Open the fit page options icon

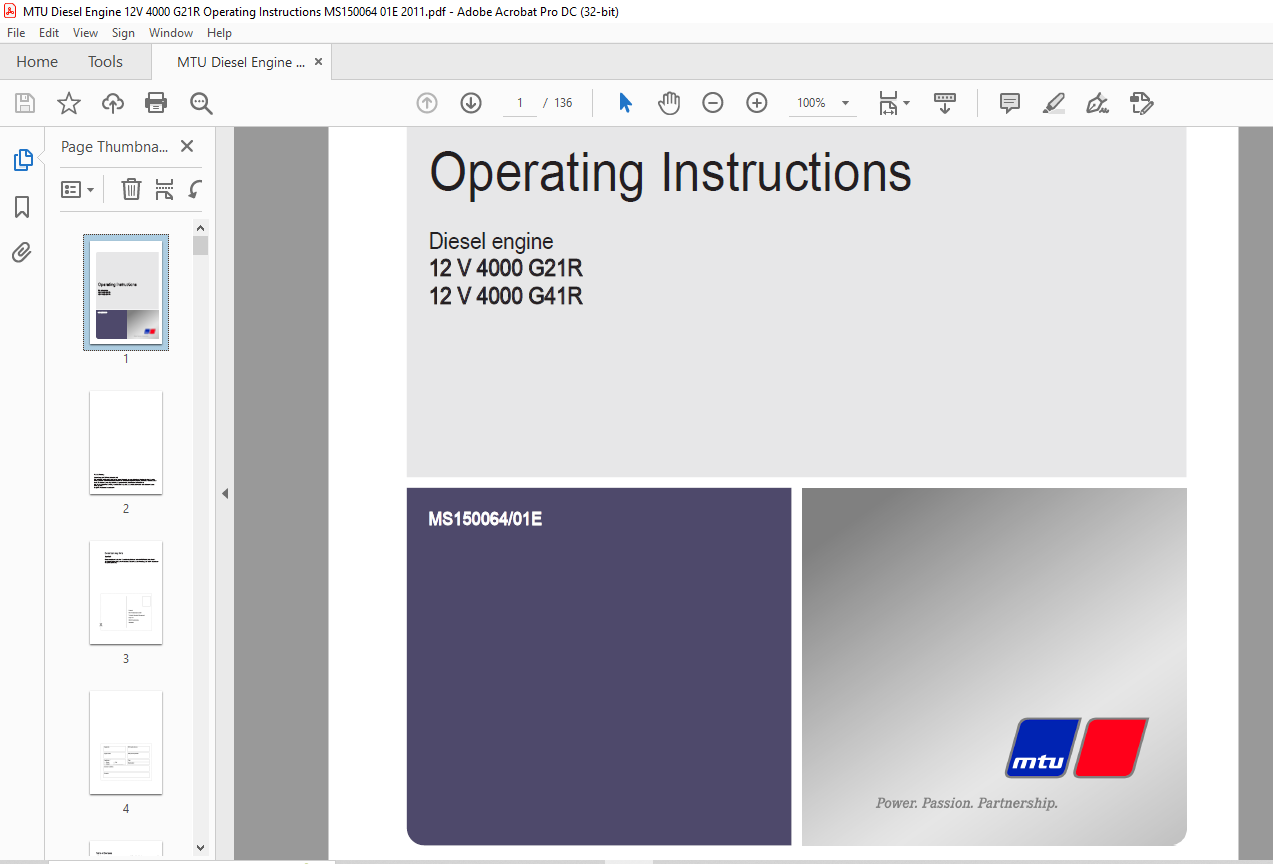894,103
